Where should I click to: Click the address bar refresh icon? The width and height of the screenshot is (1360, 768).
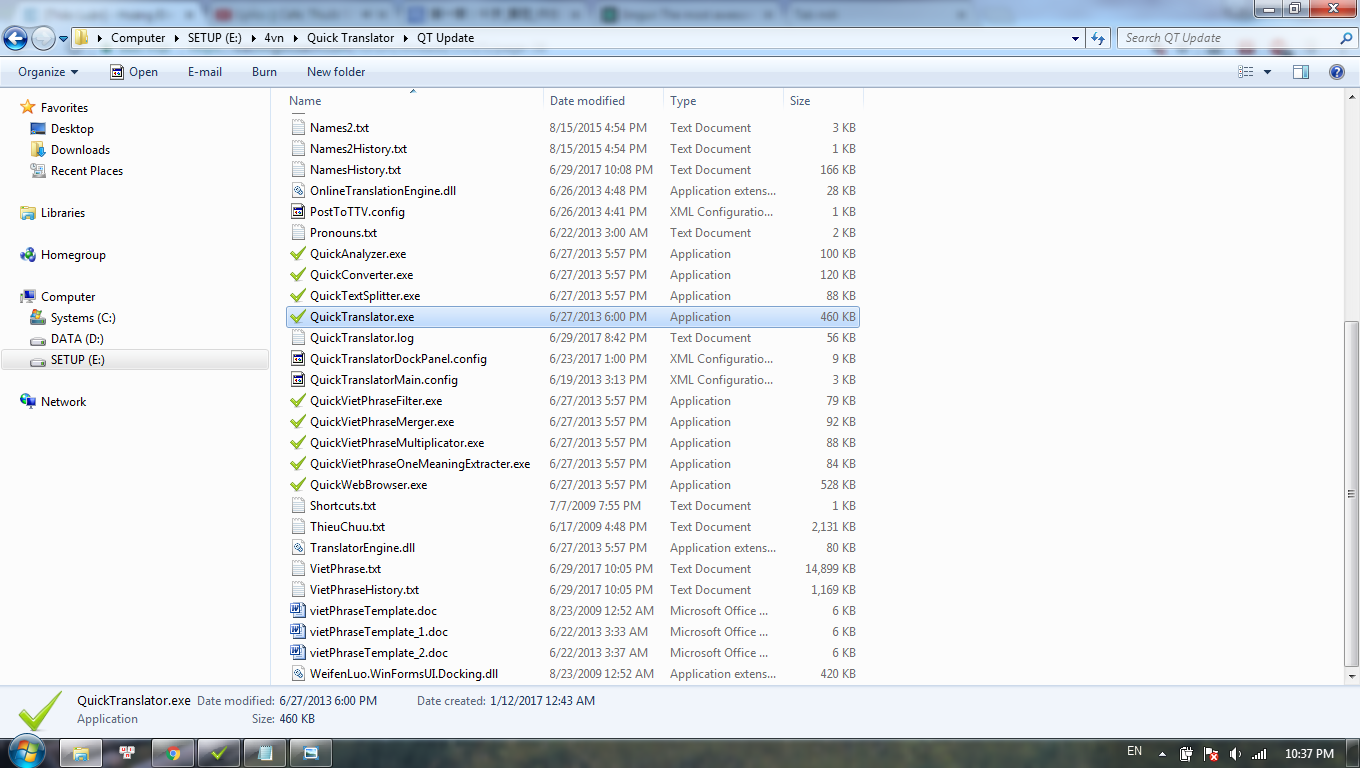point(1099,38)
